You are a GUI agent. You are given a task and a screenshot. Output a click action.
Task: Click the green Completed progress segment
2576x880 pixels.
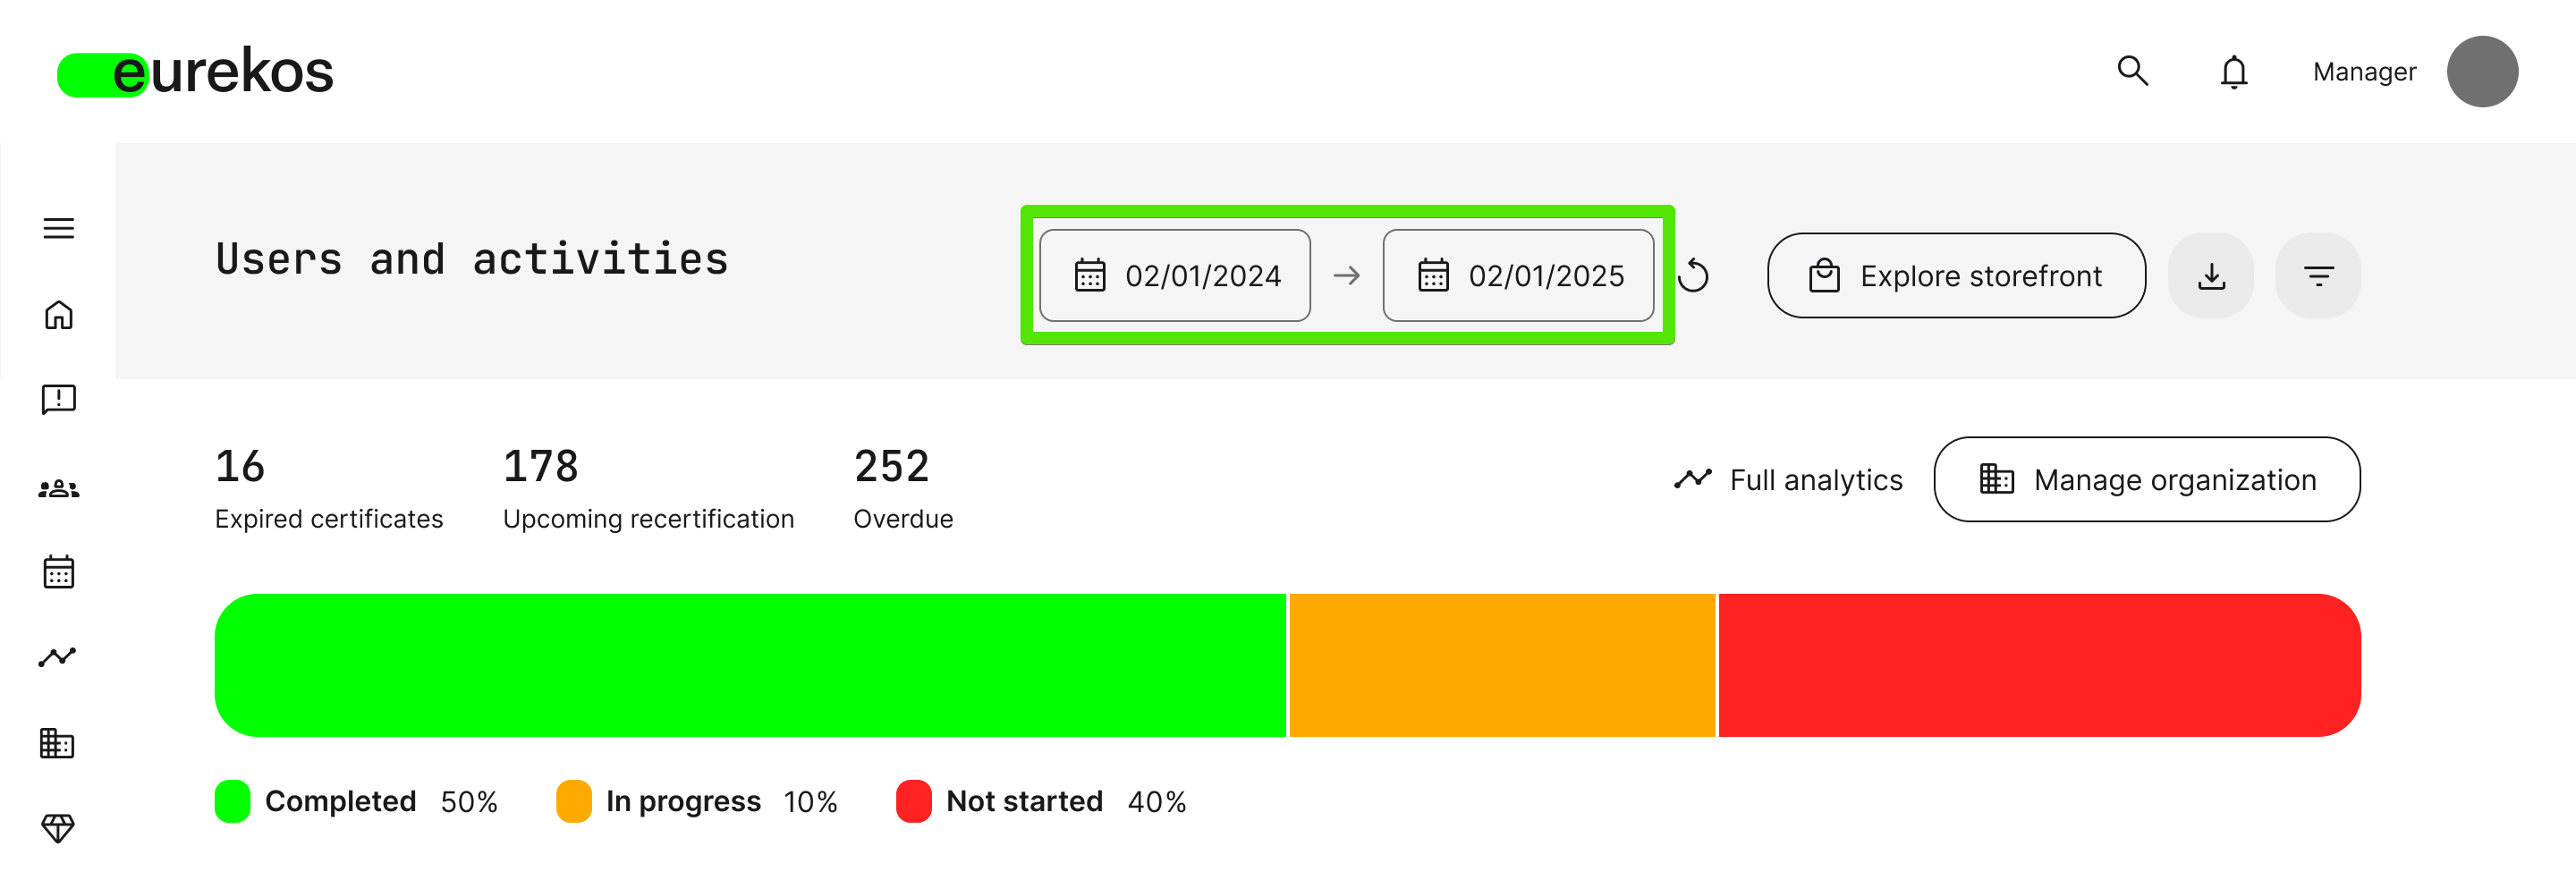[x=750, y=666]
